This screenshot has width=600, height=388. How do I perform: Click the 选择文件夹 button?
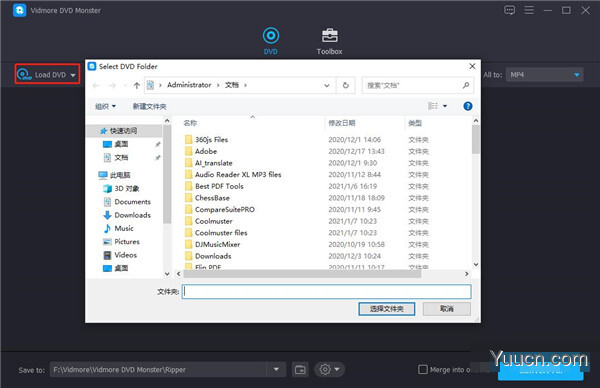(386, 309)
